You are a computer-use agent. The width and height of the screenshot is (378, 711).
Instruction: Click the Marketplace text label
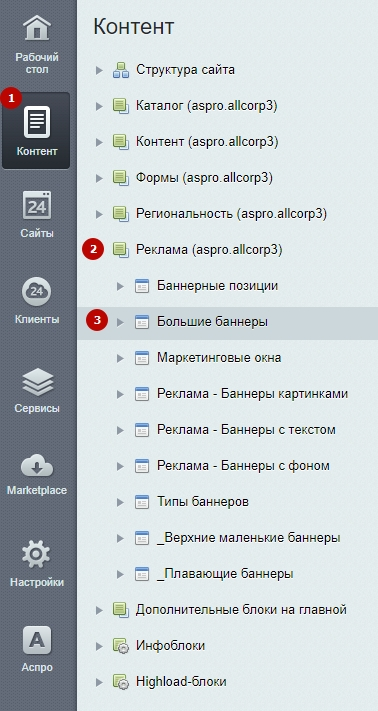click(37, 490)
